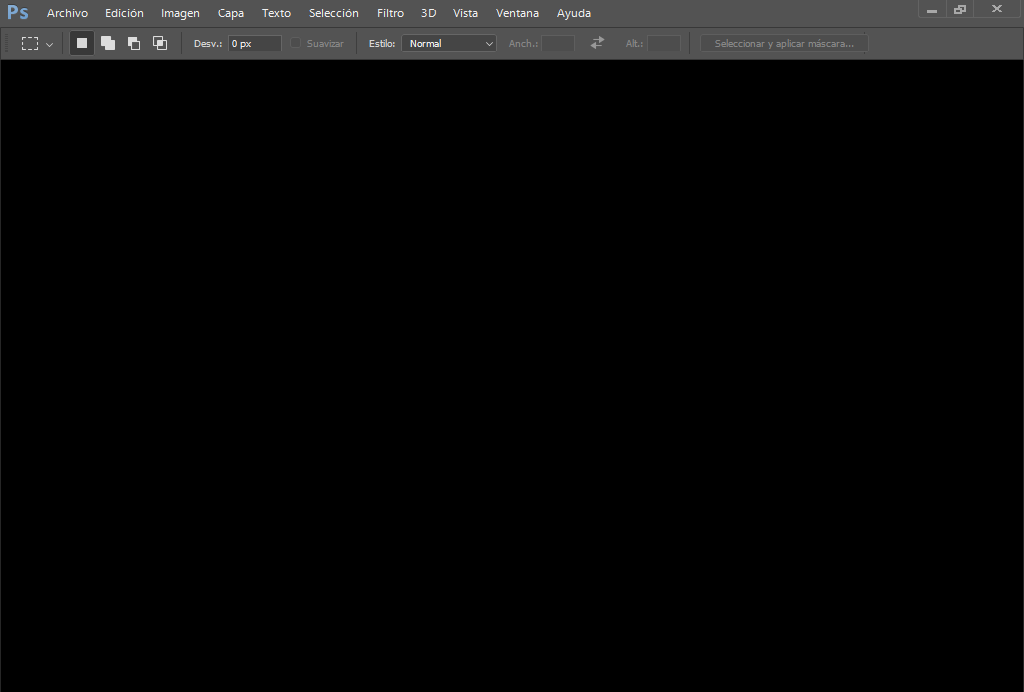This screenshot has width=1024, height=692.
Task: Click the Anch. width input field
Action: [x=557, y=43]
